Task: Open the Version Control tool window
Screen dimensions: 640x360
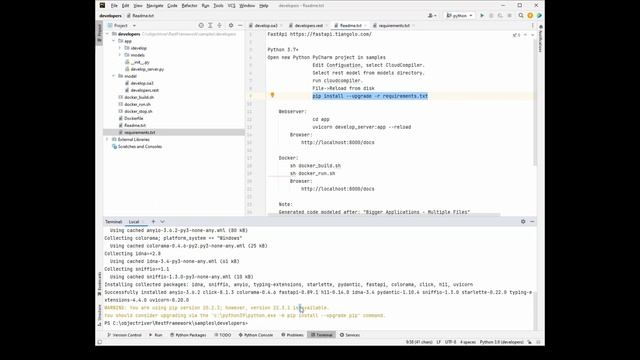Action: (x=124, y=335)
